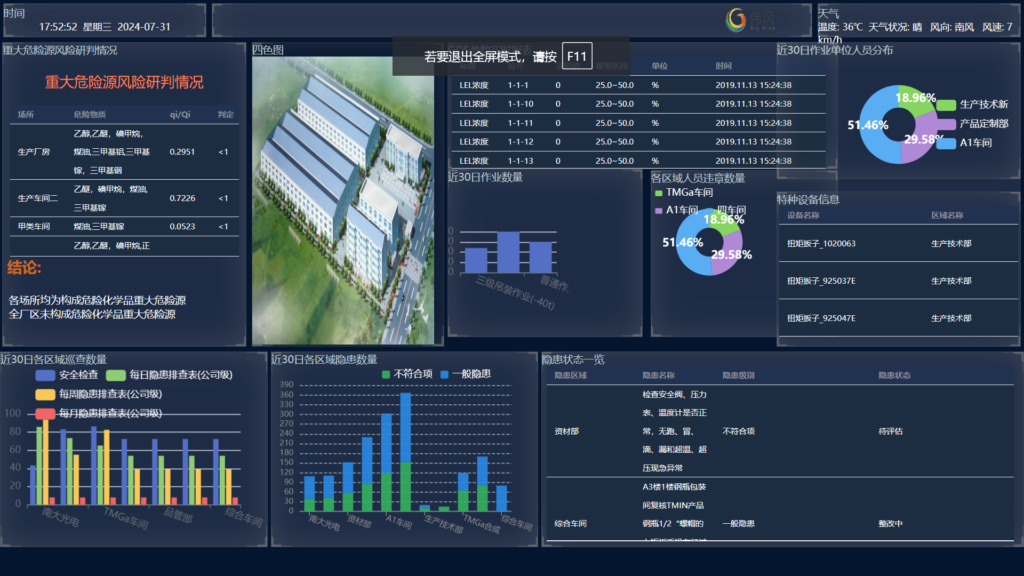Select the LEL浓度 1-1-12 row
Viewport: 1024px width, 576px height.
(638, 142)
